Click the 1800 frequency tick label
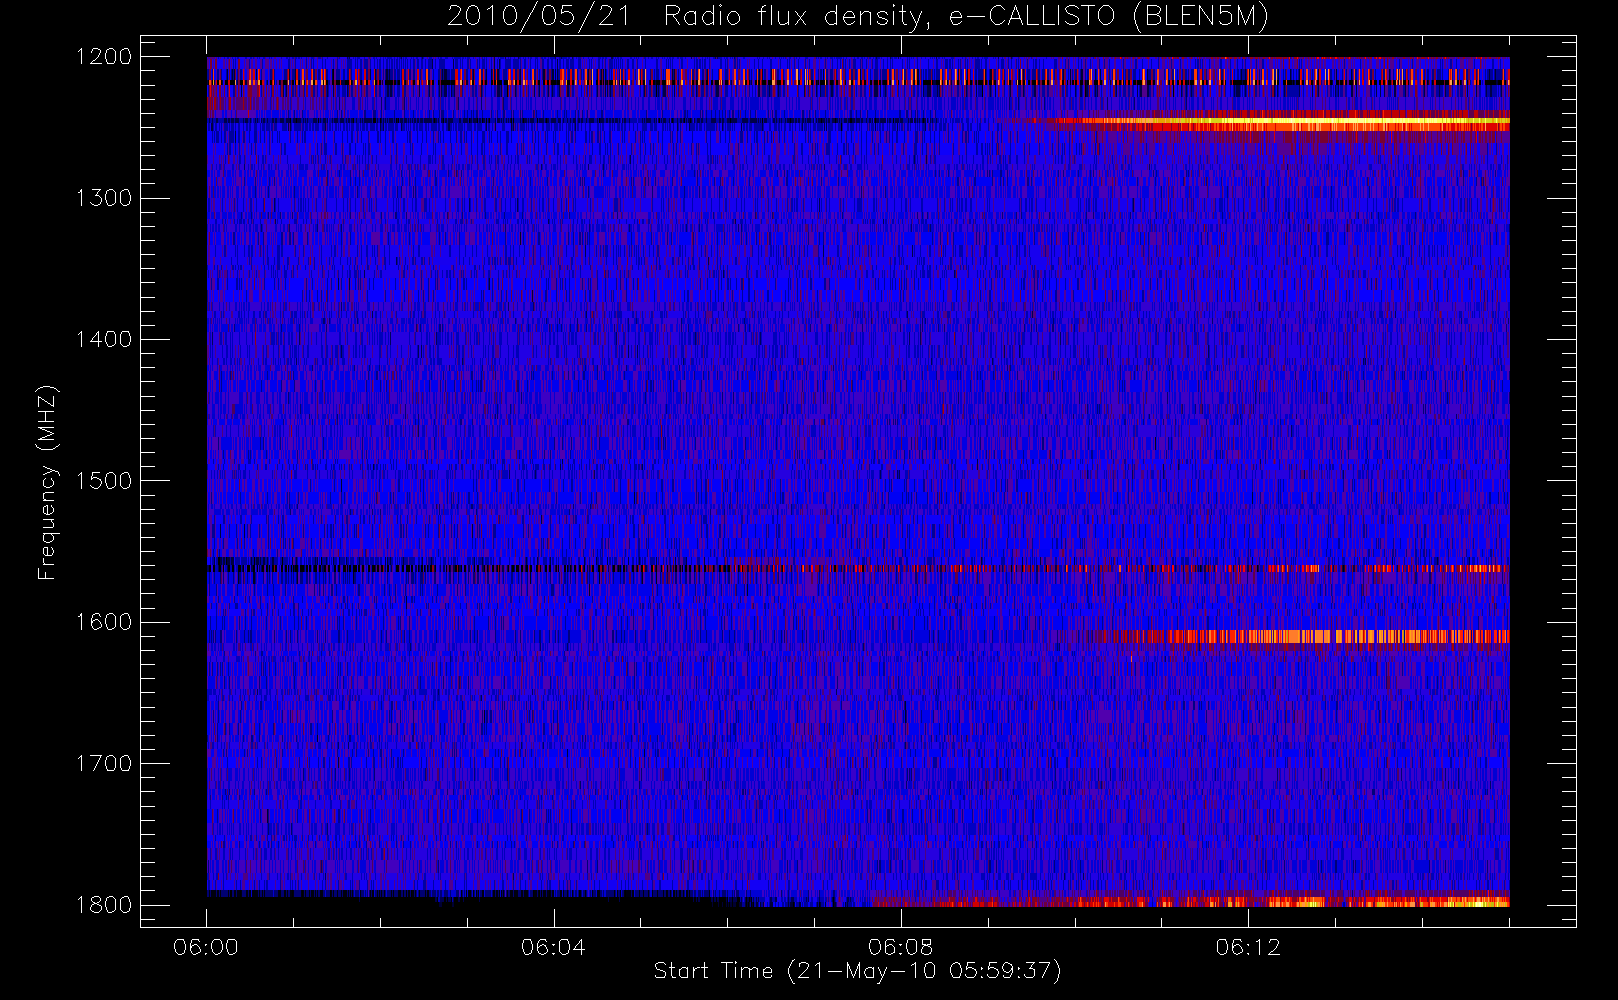The height and width of the screenshot is (1000, 1618). tap(104, 905)
